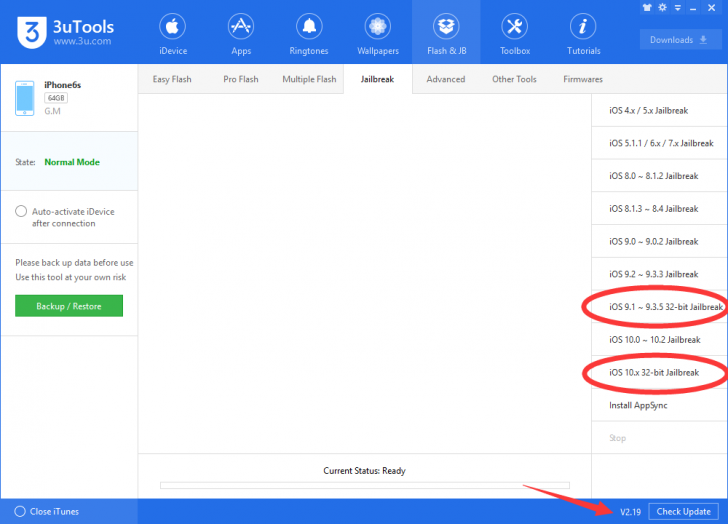The image size is (728, 524).
Task: Open settings gear in title bar
Action: tap(663, 7)
